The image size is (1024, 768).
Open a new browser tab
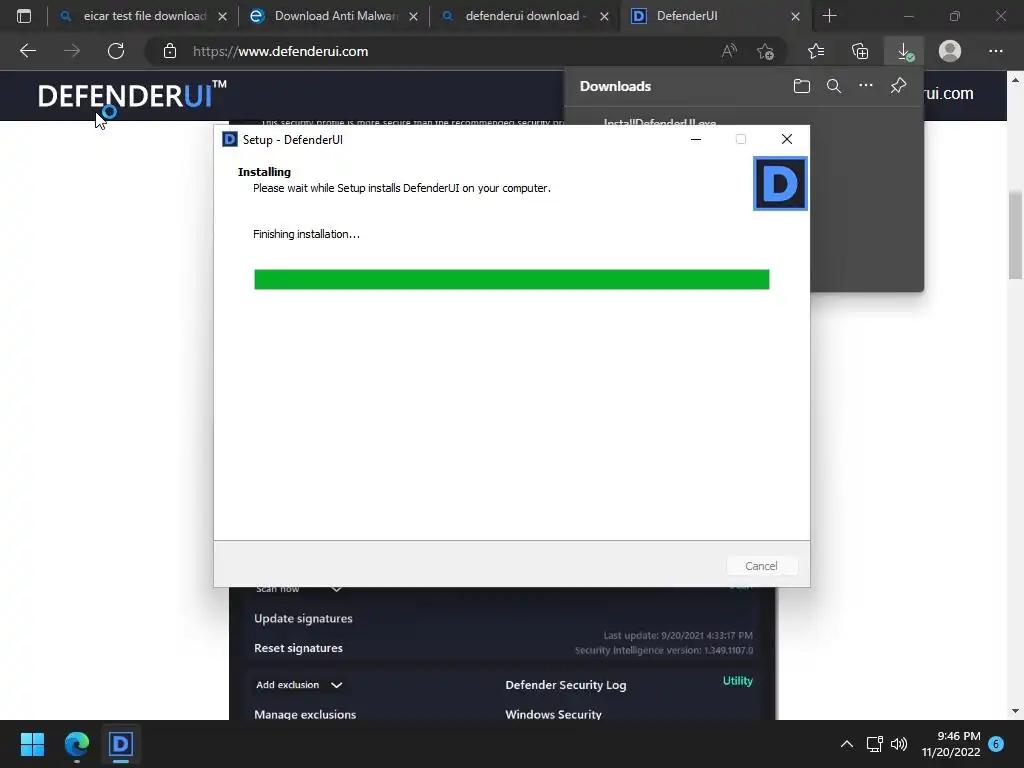(829, 16)
